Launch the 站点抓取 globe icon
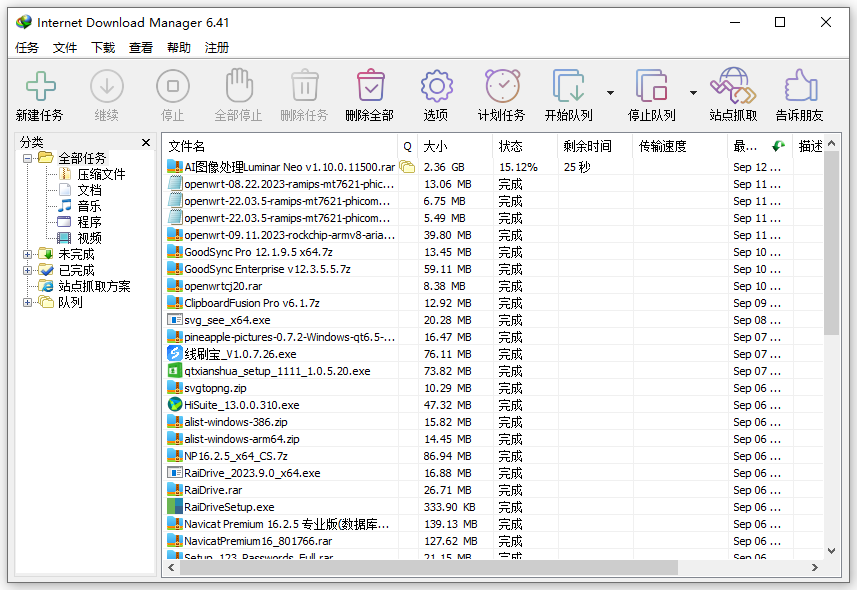The width and height of the screenshot is (857, 590). (x=733, y=85)
